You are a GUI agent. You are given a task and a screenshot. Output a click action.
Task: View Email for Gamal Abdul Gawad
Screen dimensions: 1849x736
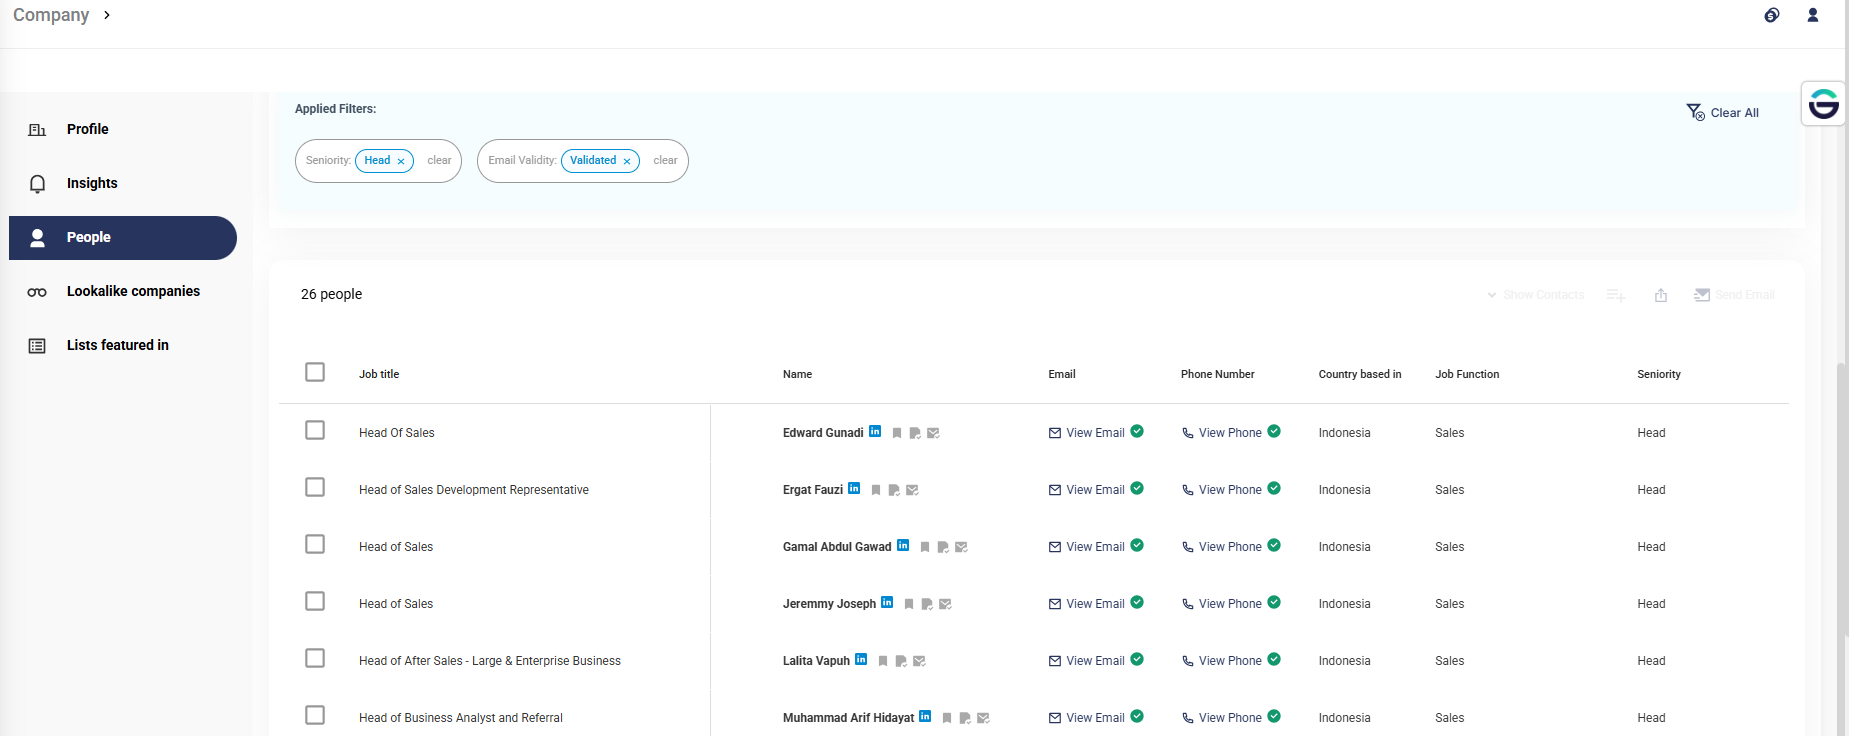click(x=1087, y=547)
